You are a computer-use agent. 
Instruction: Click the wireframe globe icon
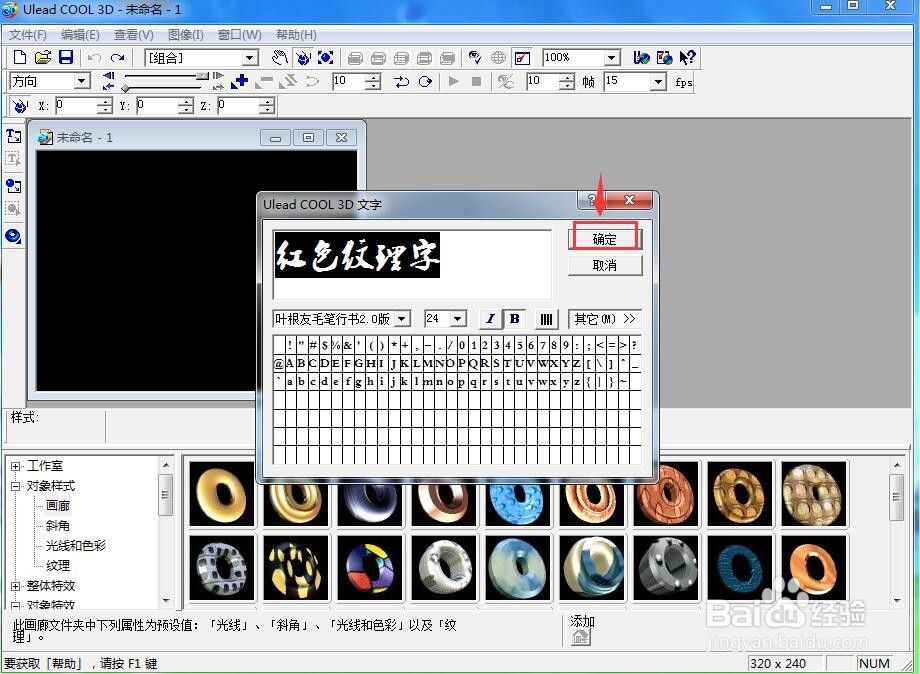pyautogui.click(x=498, y=57)
